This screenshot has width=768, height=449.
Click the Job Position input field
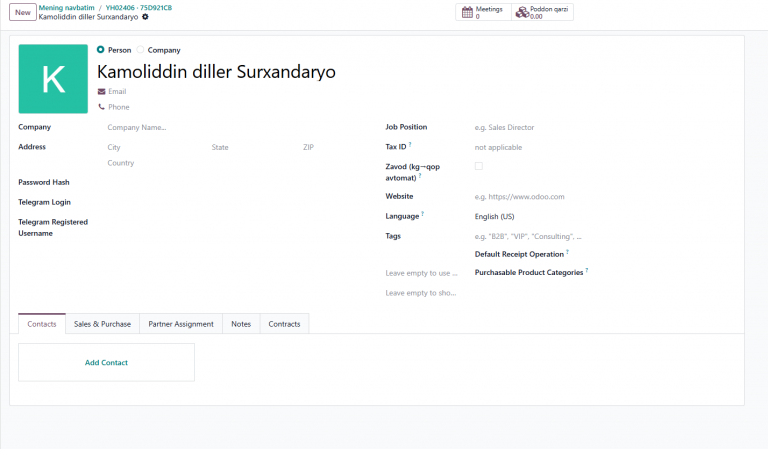tap(603, 127)
